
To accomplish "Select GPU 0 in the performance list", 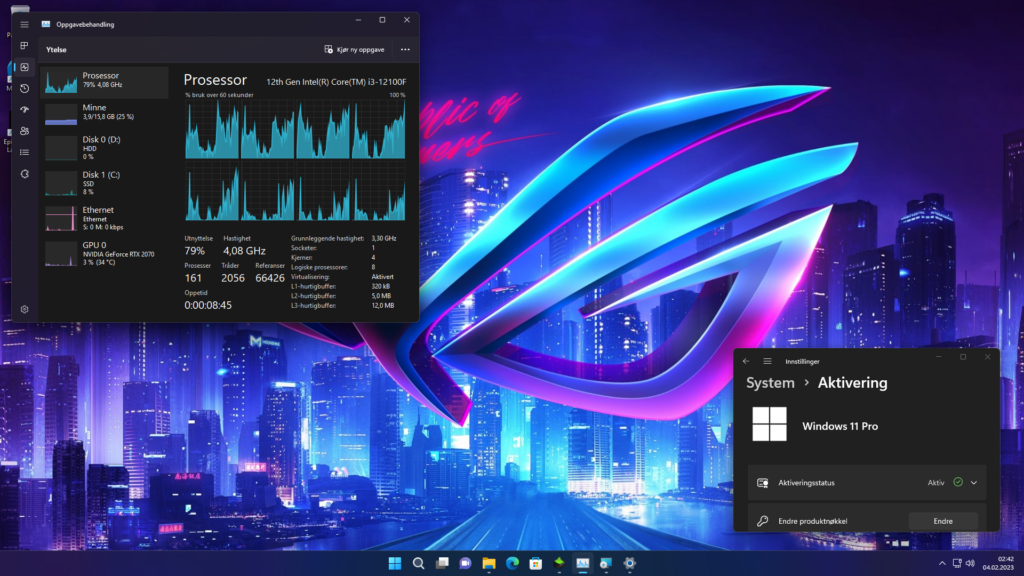I will coord(104,253).
